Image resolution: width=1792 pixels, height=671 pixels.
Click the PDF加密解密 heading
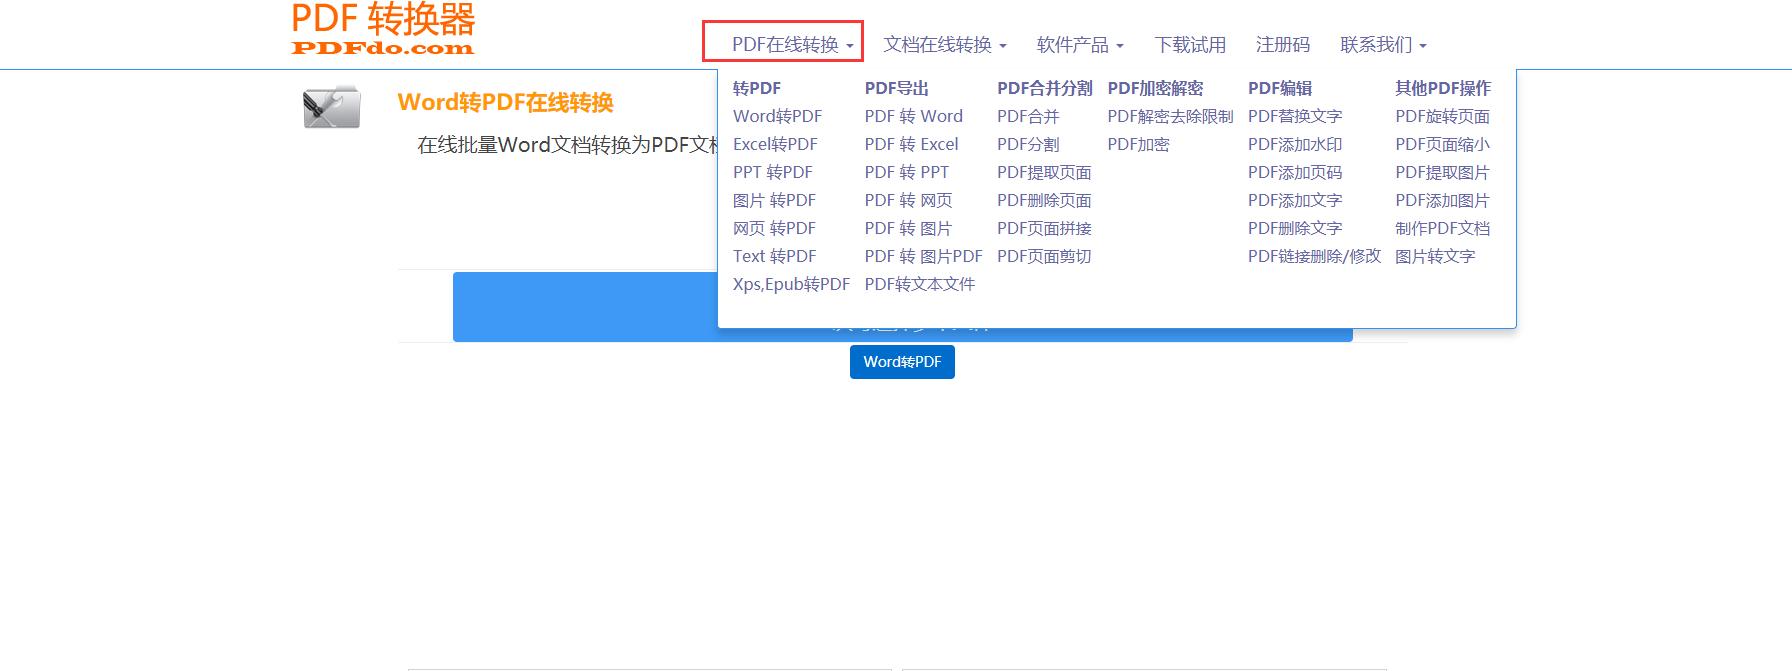click(x=1155, y=88)
